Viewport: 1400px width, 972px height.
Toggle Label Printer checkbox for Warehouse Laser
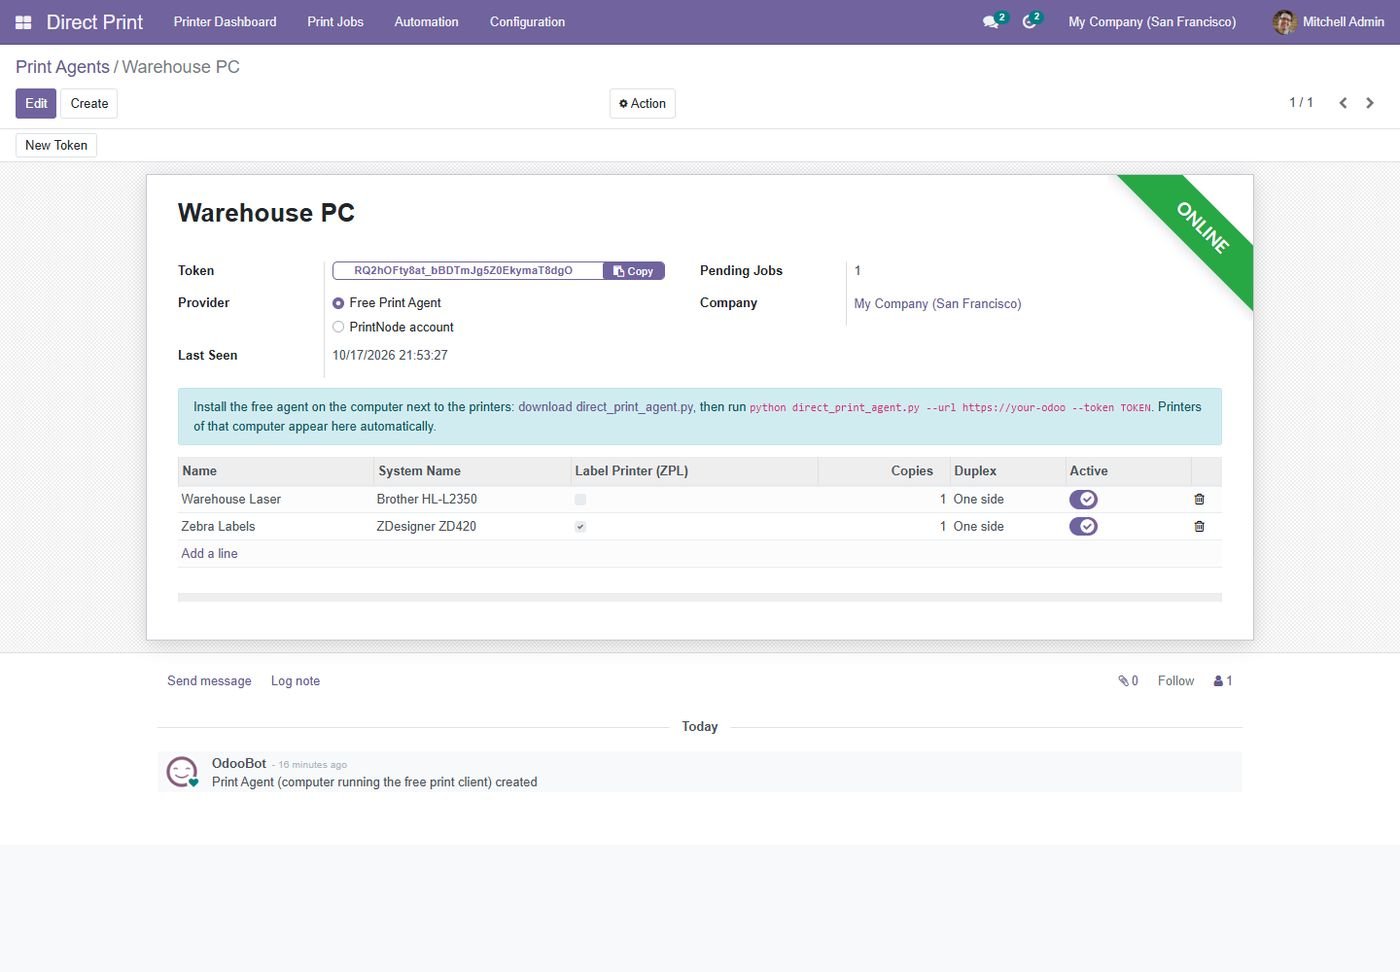[x=580, y=499]
